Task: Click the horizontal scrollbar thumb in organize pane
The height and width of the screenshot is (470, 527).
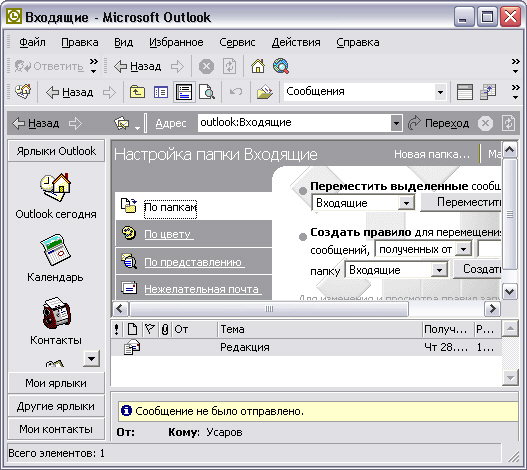Action: [269, 309]
